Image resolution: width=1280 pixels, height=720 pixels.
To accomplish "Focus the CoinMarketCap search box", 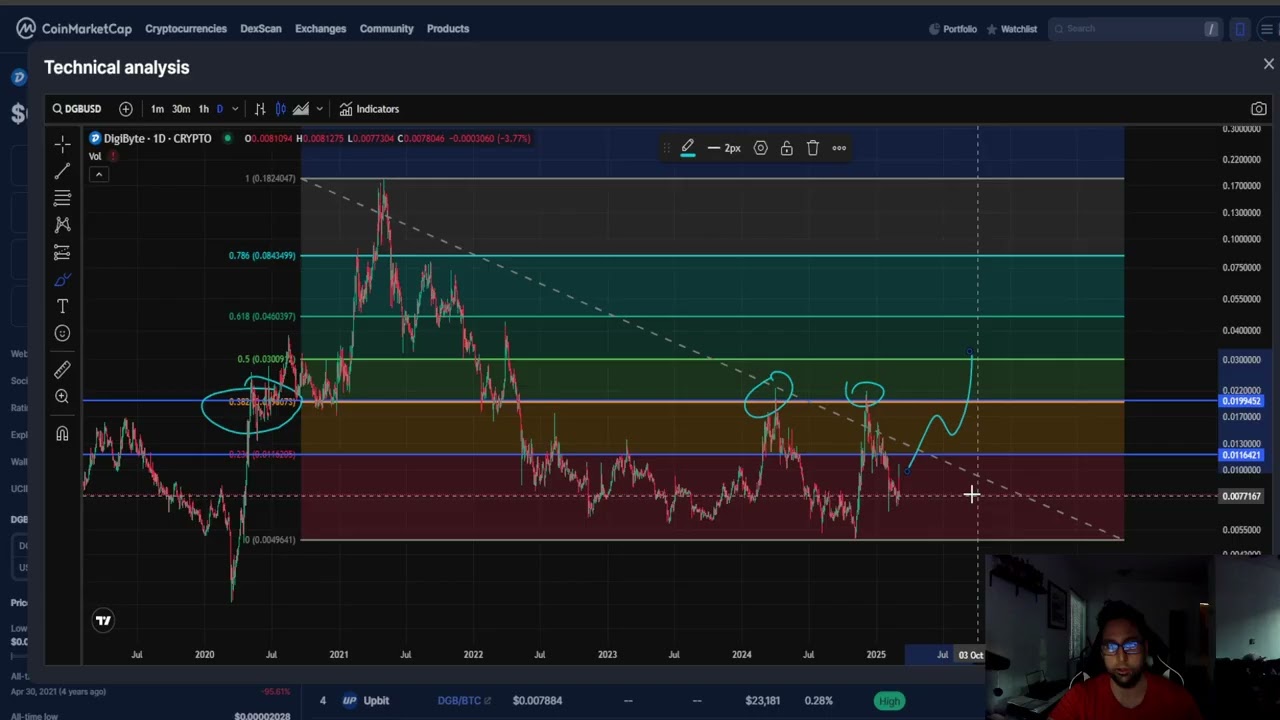I will [x=1134, y=29].
